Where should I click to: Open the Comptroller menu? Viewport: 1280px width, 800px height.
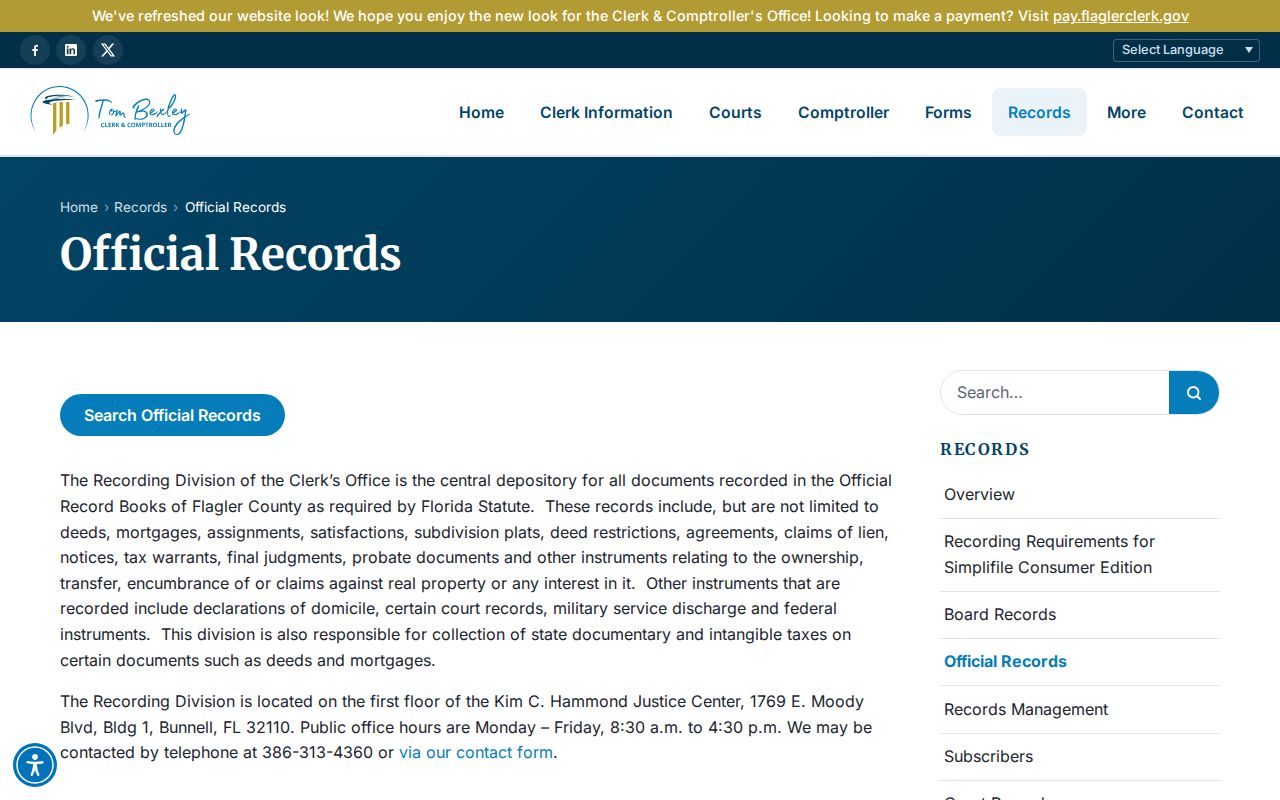click(x=843, y=112)
